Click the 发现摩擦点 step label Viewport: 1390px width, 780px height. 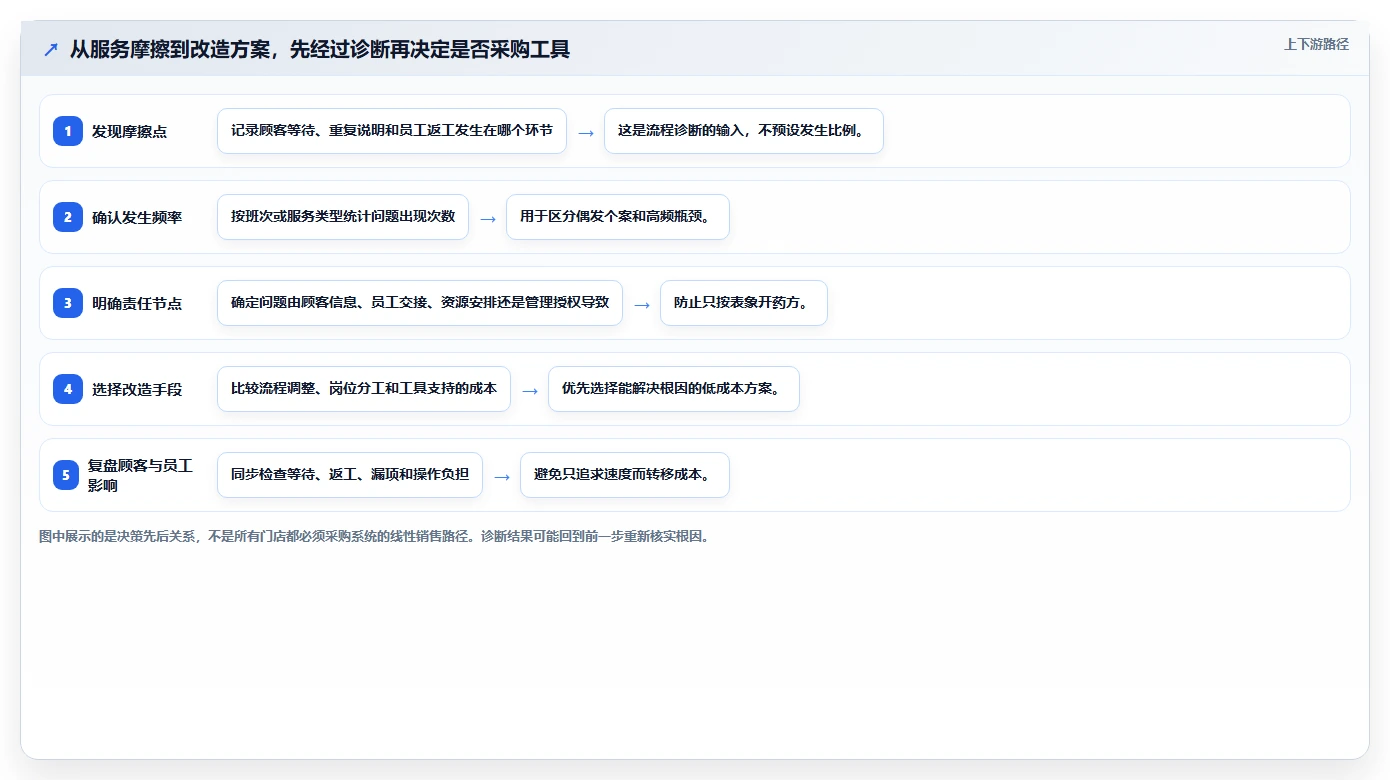coord(129,131)
